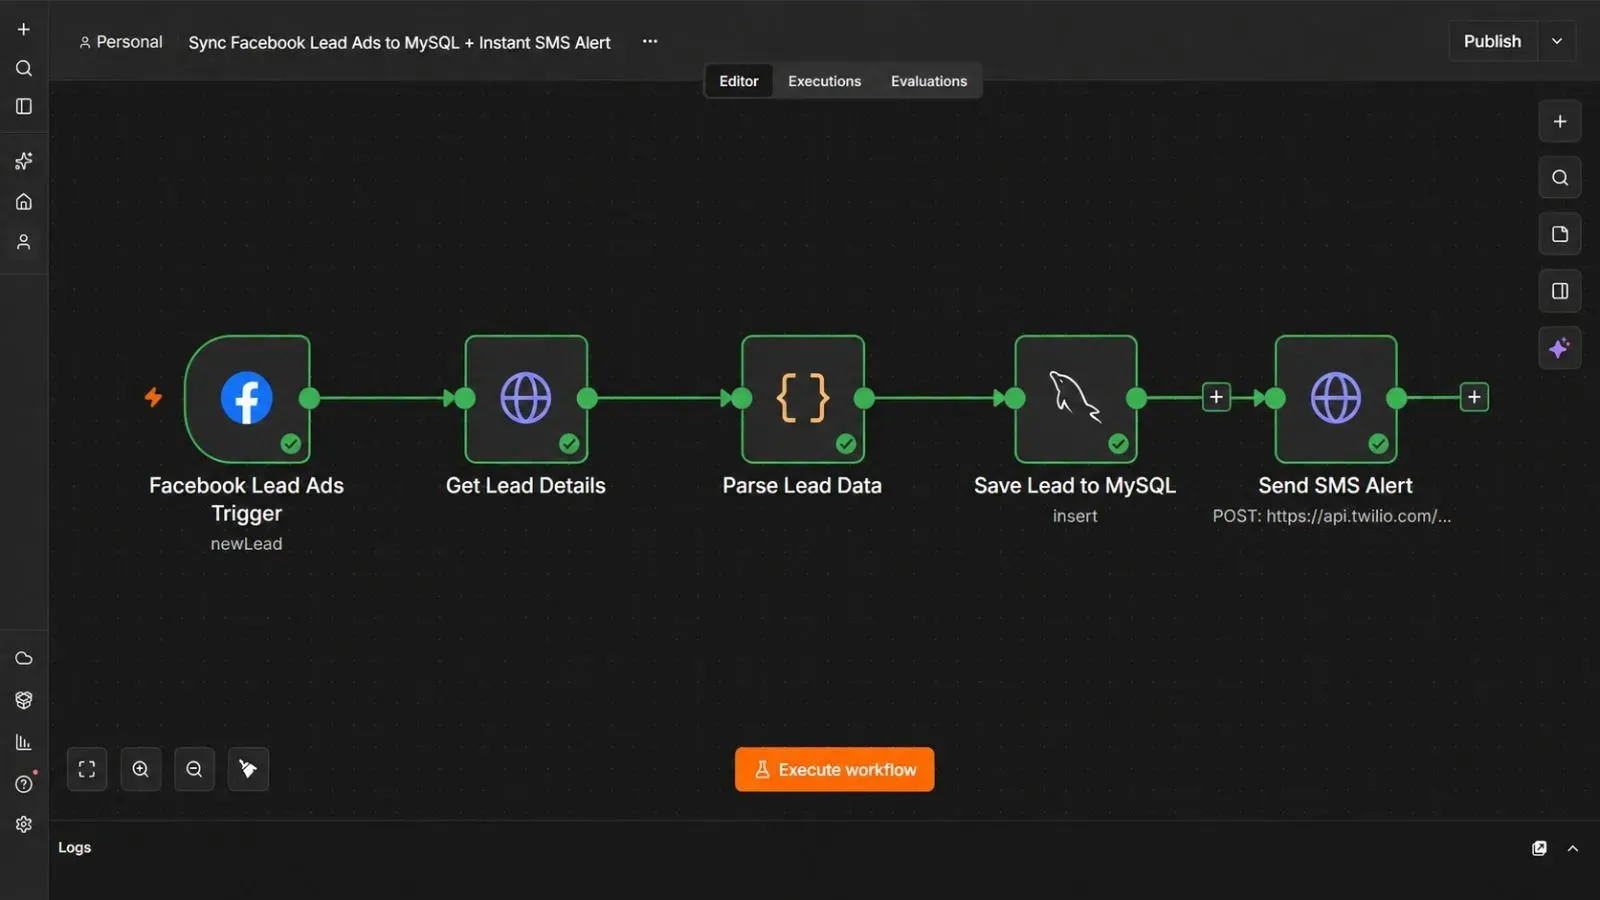This screenshot has height=900, width=1600.
Task: Open the bar chart insights icon
Action: pyautogui.click(x=24, y=742)
